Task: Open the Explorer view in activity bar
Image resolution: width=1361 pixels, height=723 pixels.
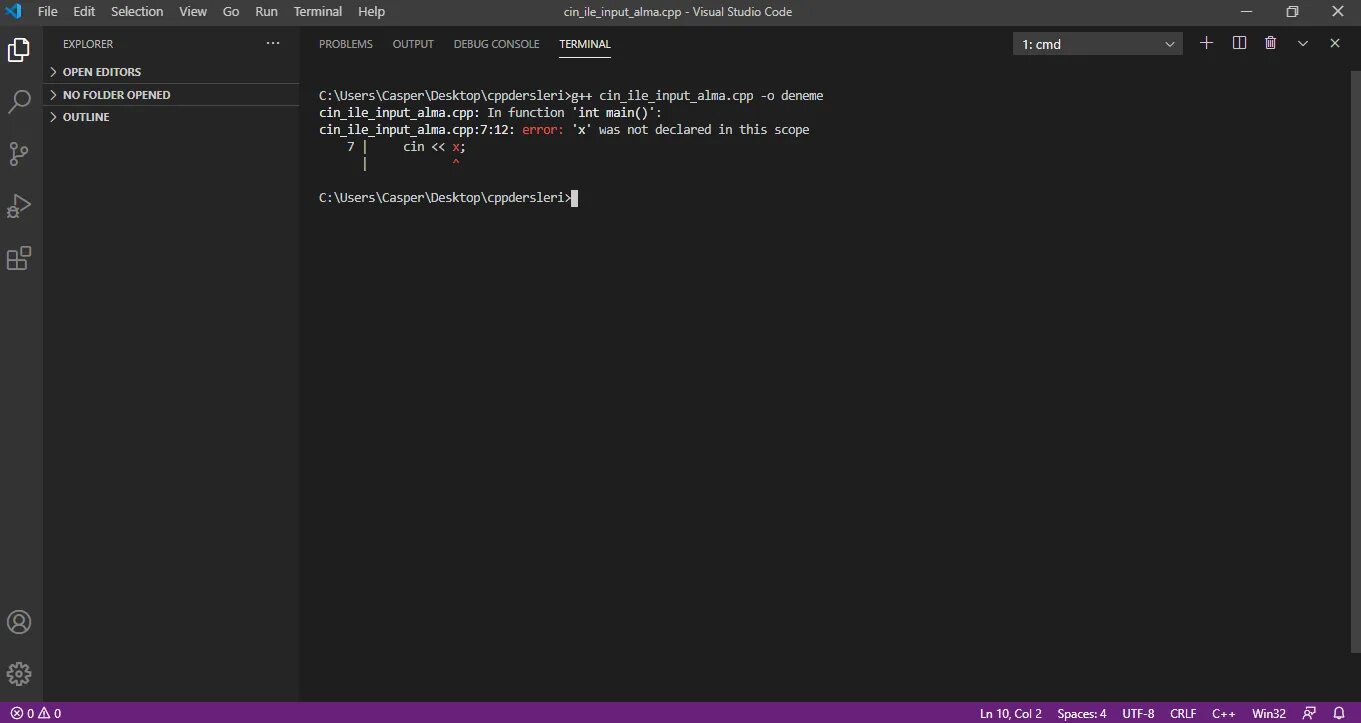Action: point(19,50)
